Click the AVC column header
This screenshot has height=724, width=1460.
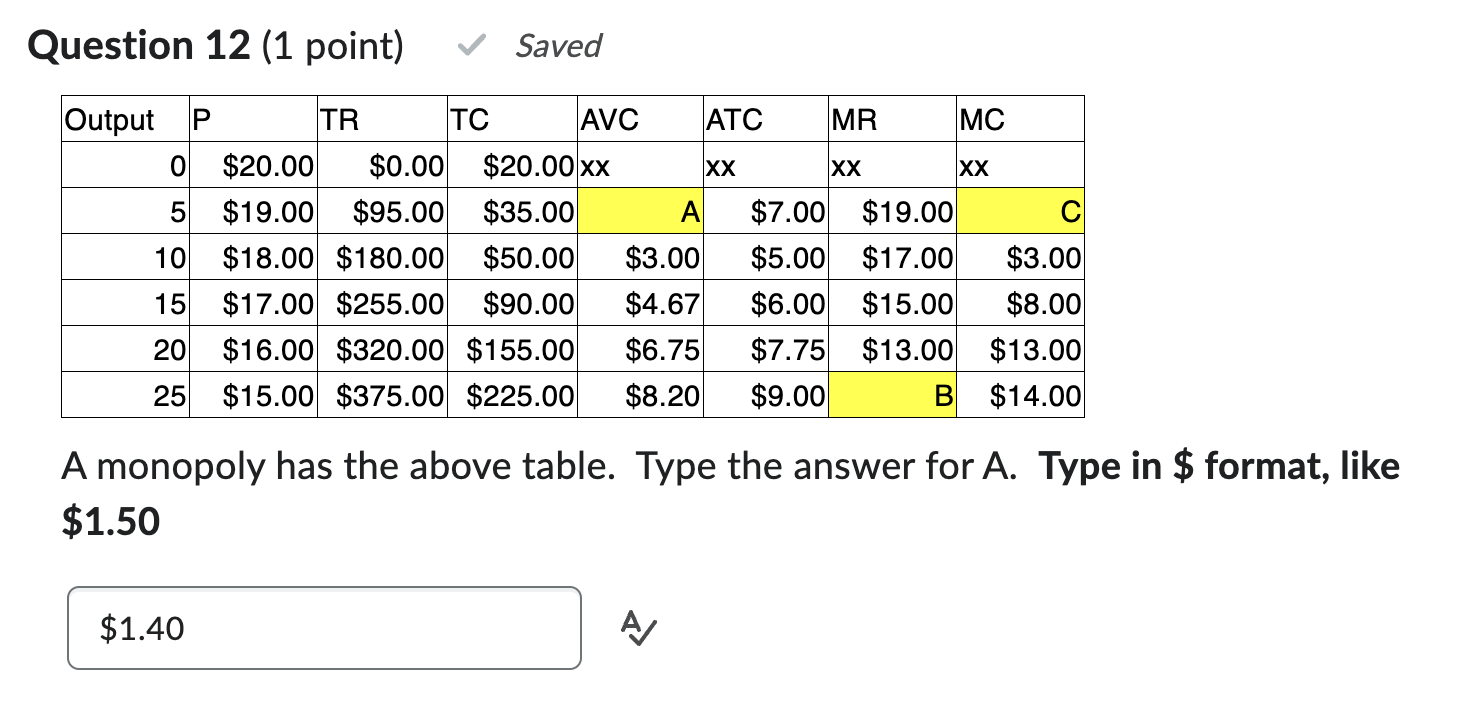click(609, 119)
